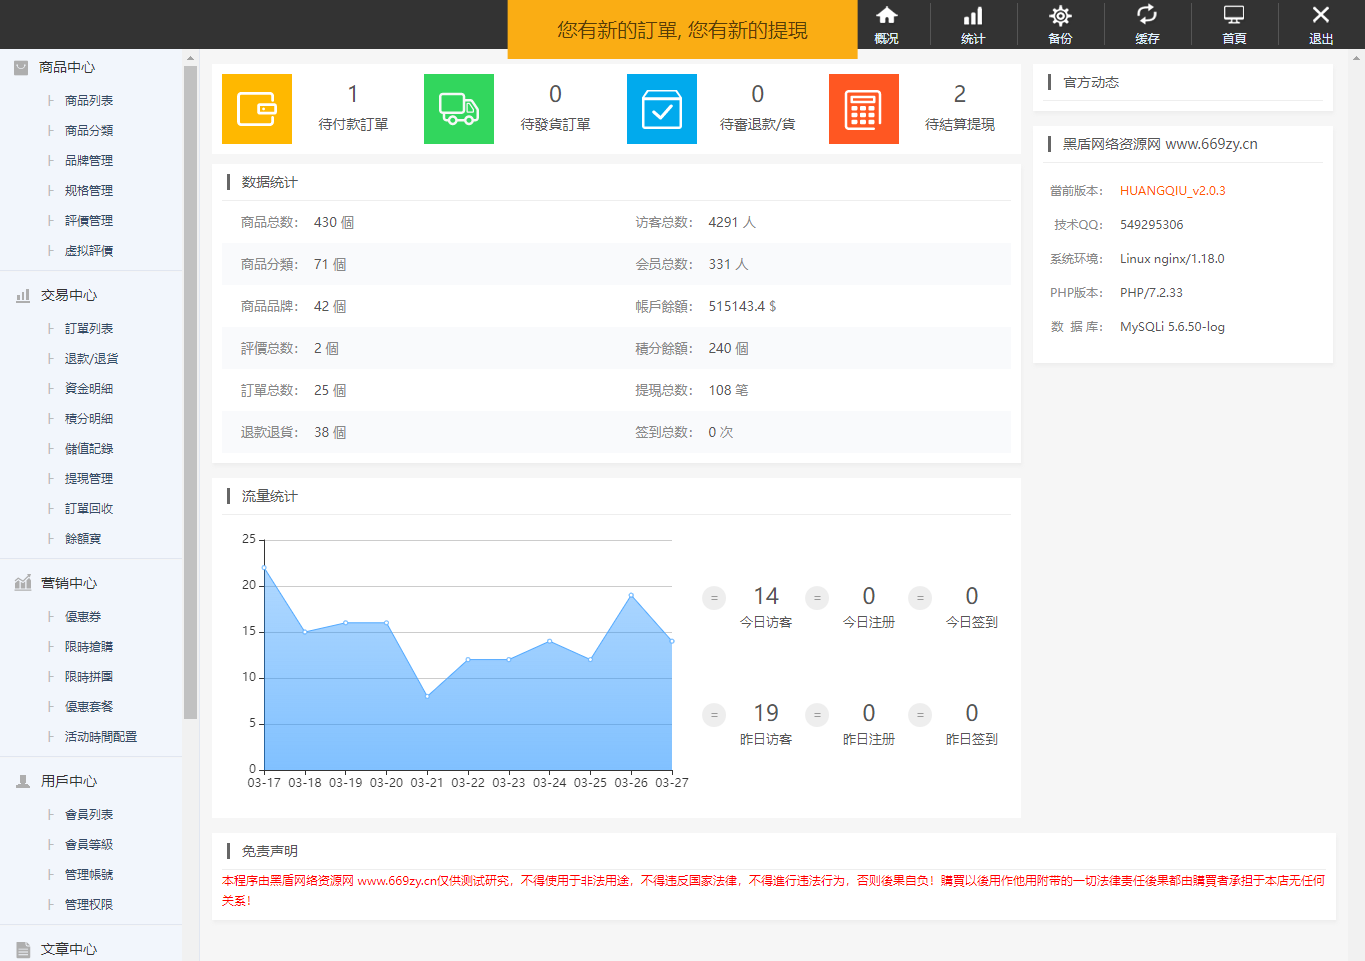Click the 03-26 data point on chart

(x=631, y=595)
